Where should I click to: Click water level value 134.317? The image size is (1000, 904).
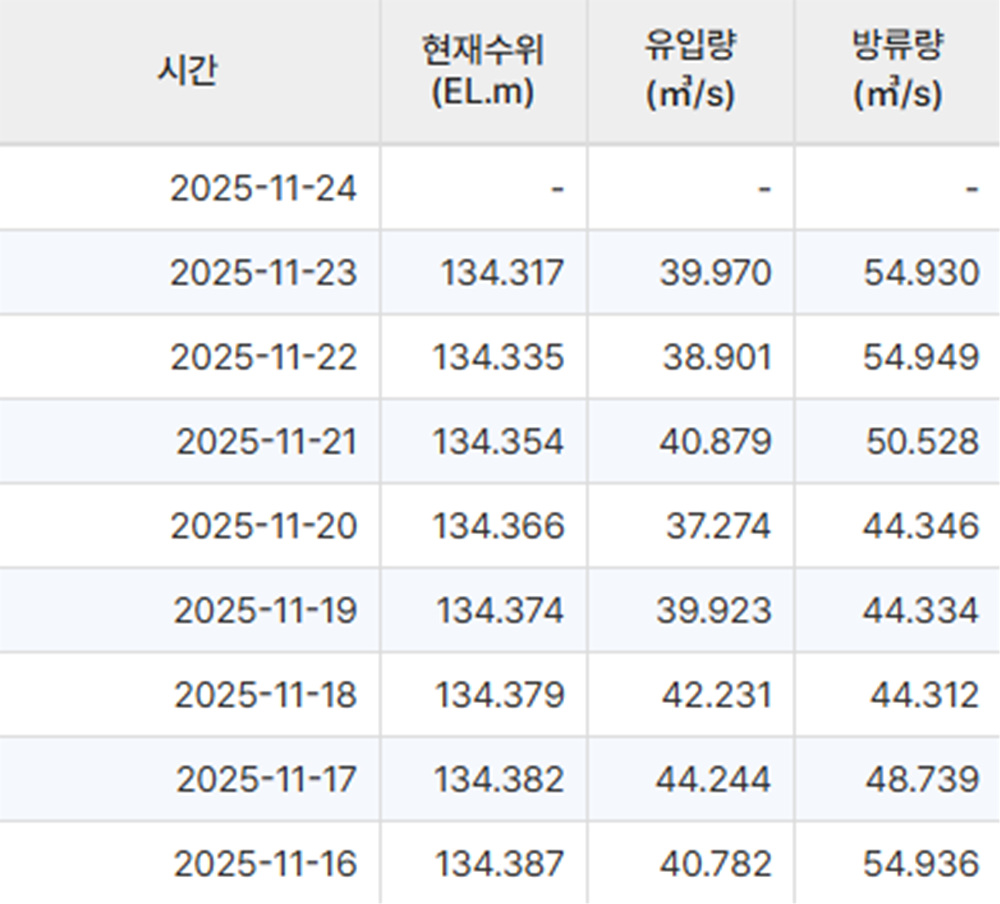(x=501, y=273)
